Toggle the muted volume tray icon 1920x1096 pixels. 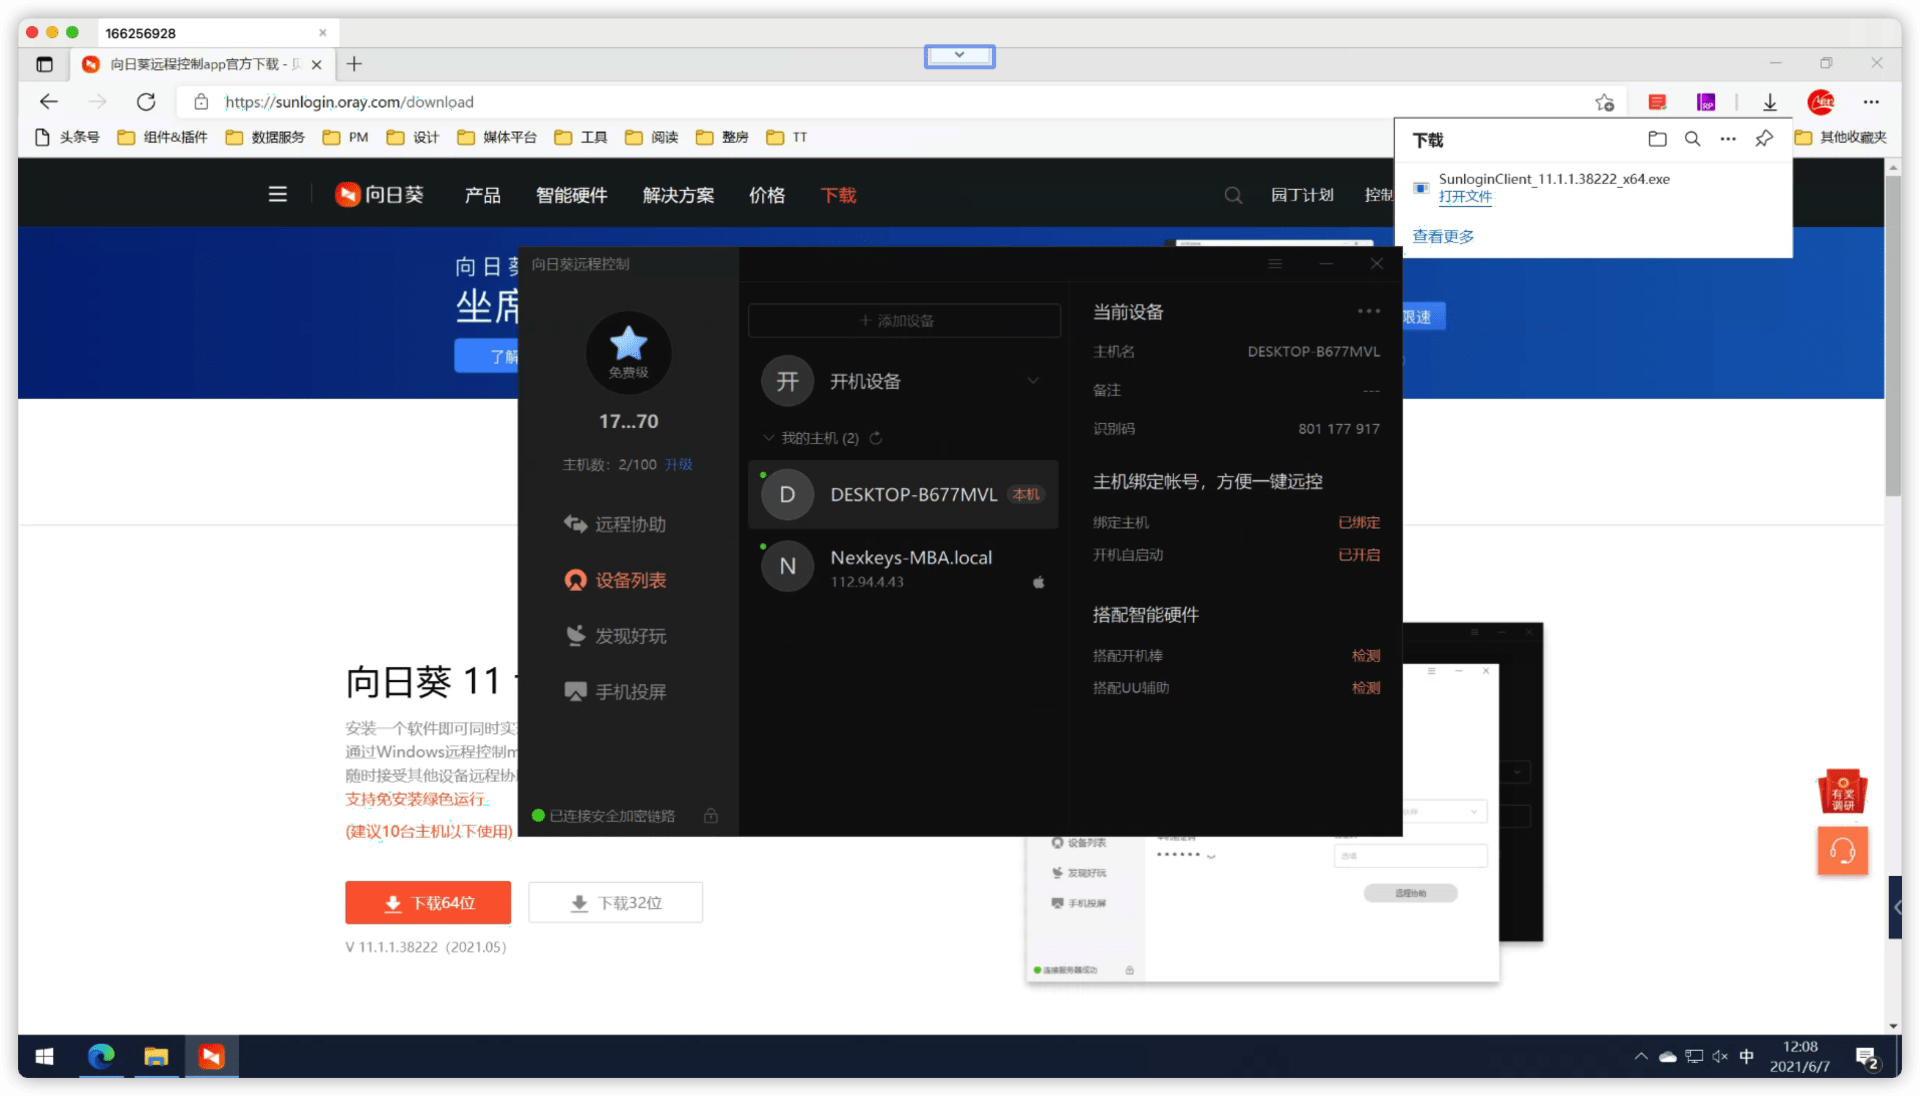(x=1720, y=1056)
